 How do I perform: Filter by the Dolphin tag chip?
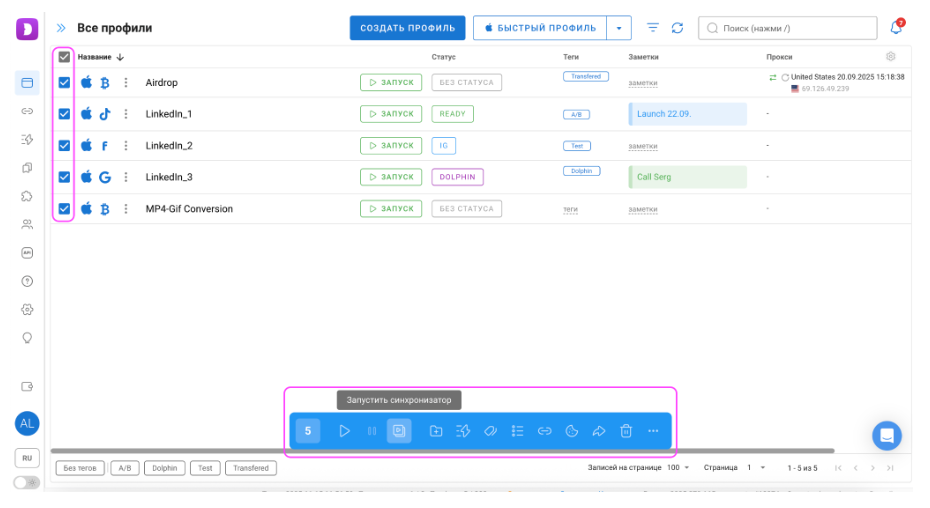164,468
